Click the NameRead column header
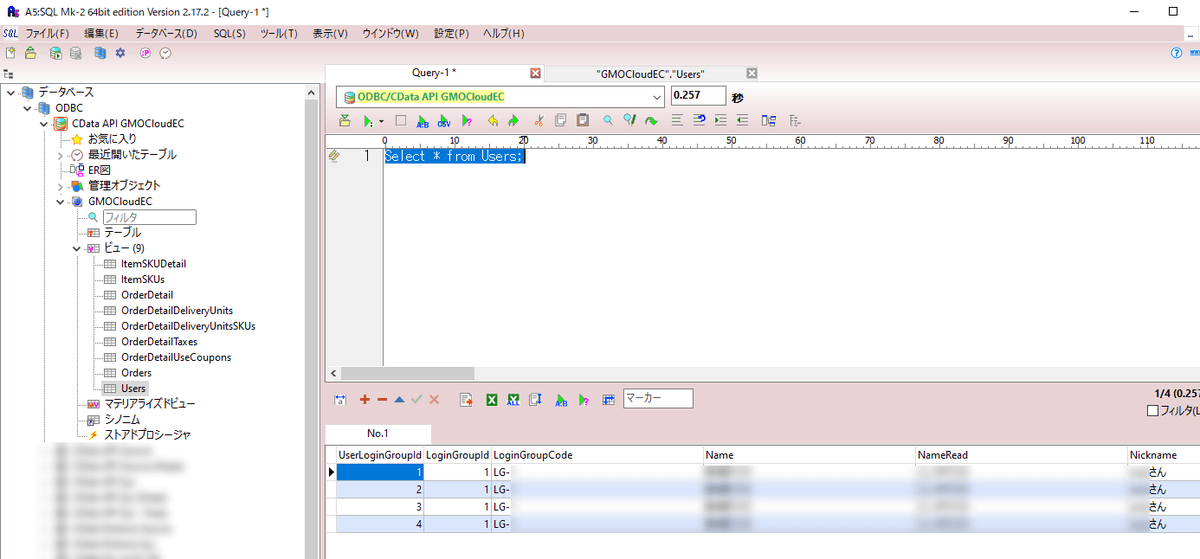1200x559 pixels. (1020, 455)
